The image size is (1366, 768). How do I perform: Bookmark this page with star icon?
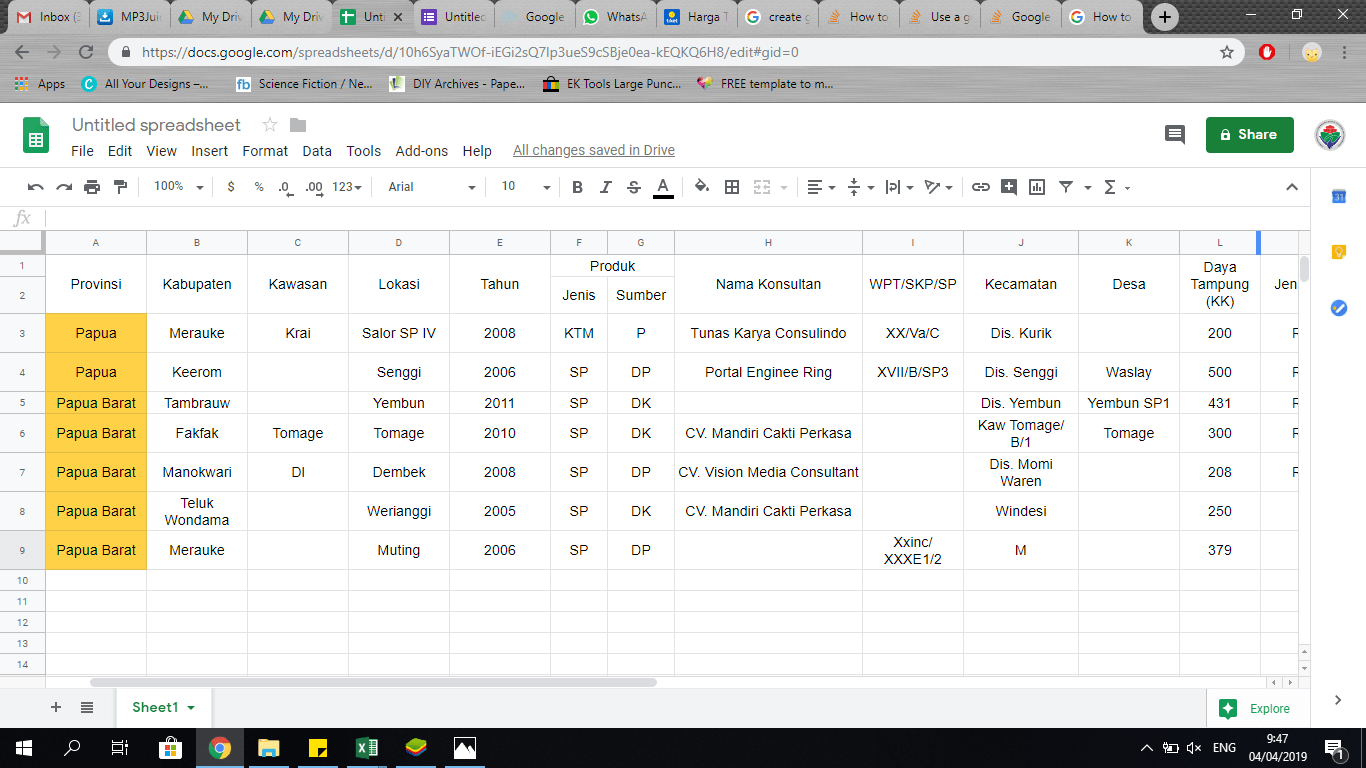tap(1227, 52)
